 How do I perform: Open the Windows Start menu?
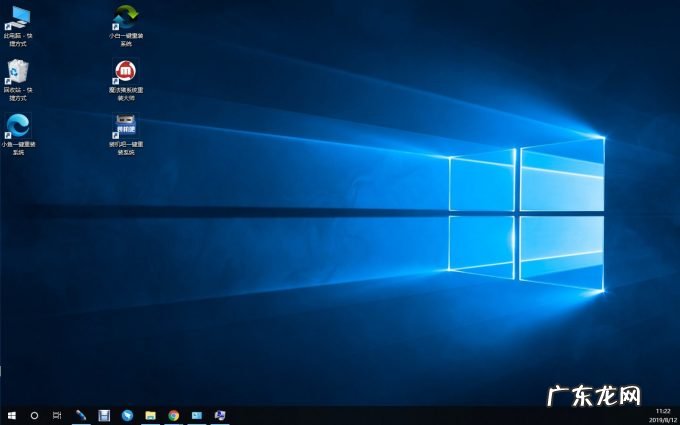[x=12, y=415]
